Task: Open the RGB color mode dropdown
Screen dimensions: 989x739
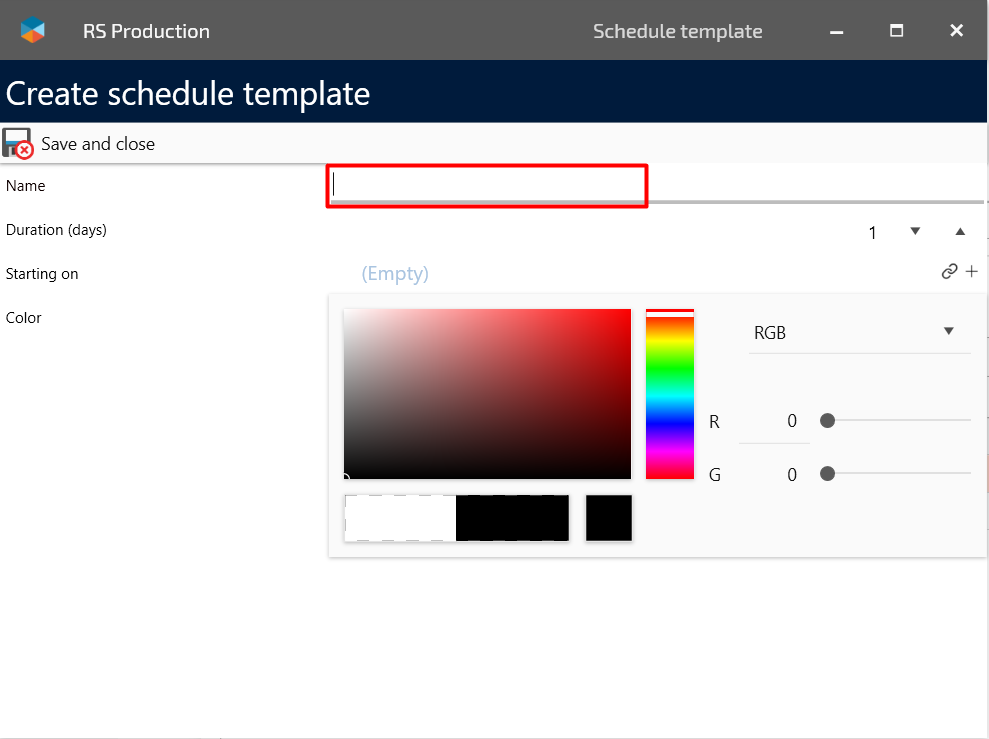Action: point(859,333)
